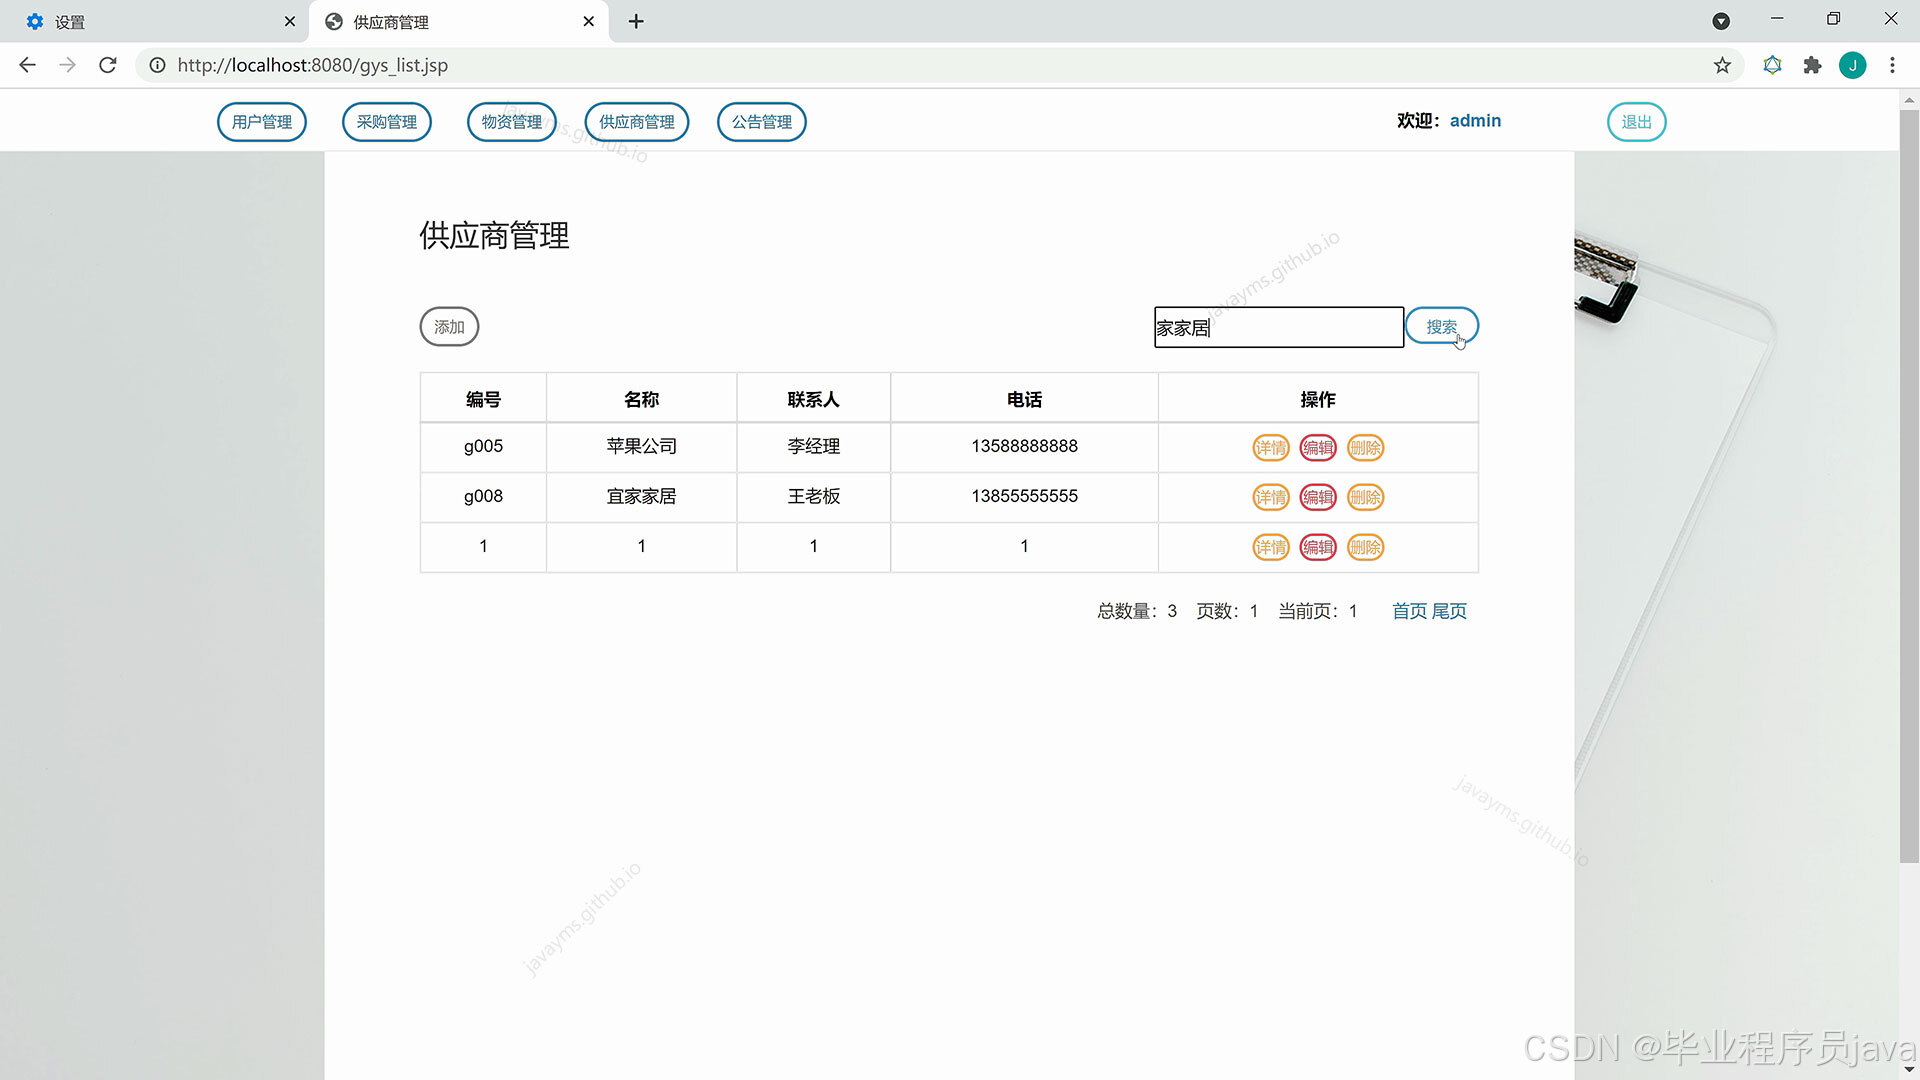
Task: Click the 添加 button to add supplier
Action: [x=449, y=327]
